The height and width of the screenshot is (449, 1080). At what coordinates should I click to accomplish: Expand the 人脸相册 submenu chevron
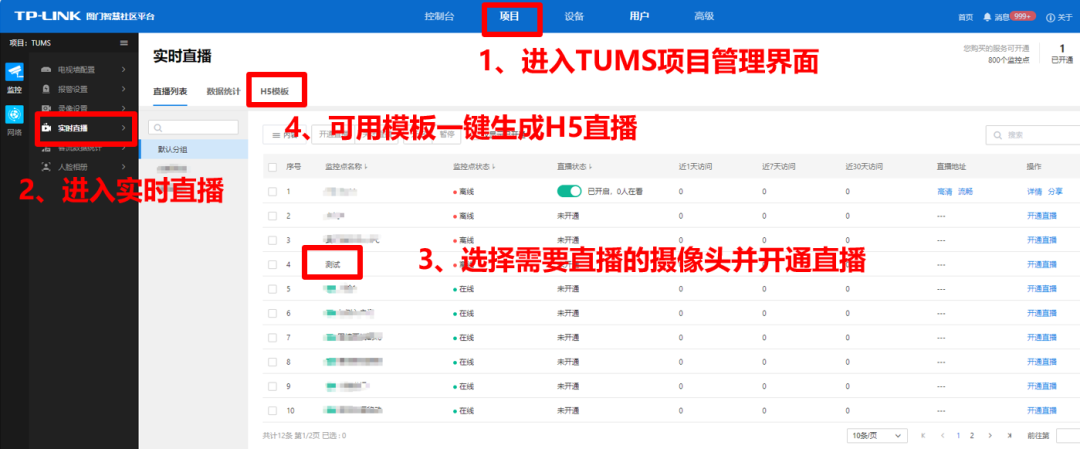(123, 167)
